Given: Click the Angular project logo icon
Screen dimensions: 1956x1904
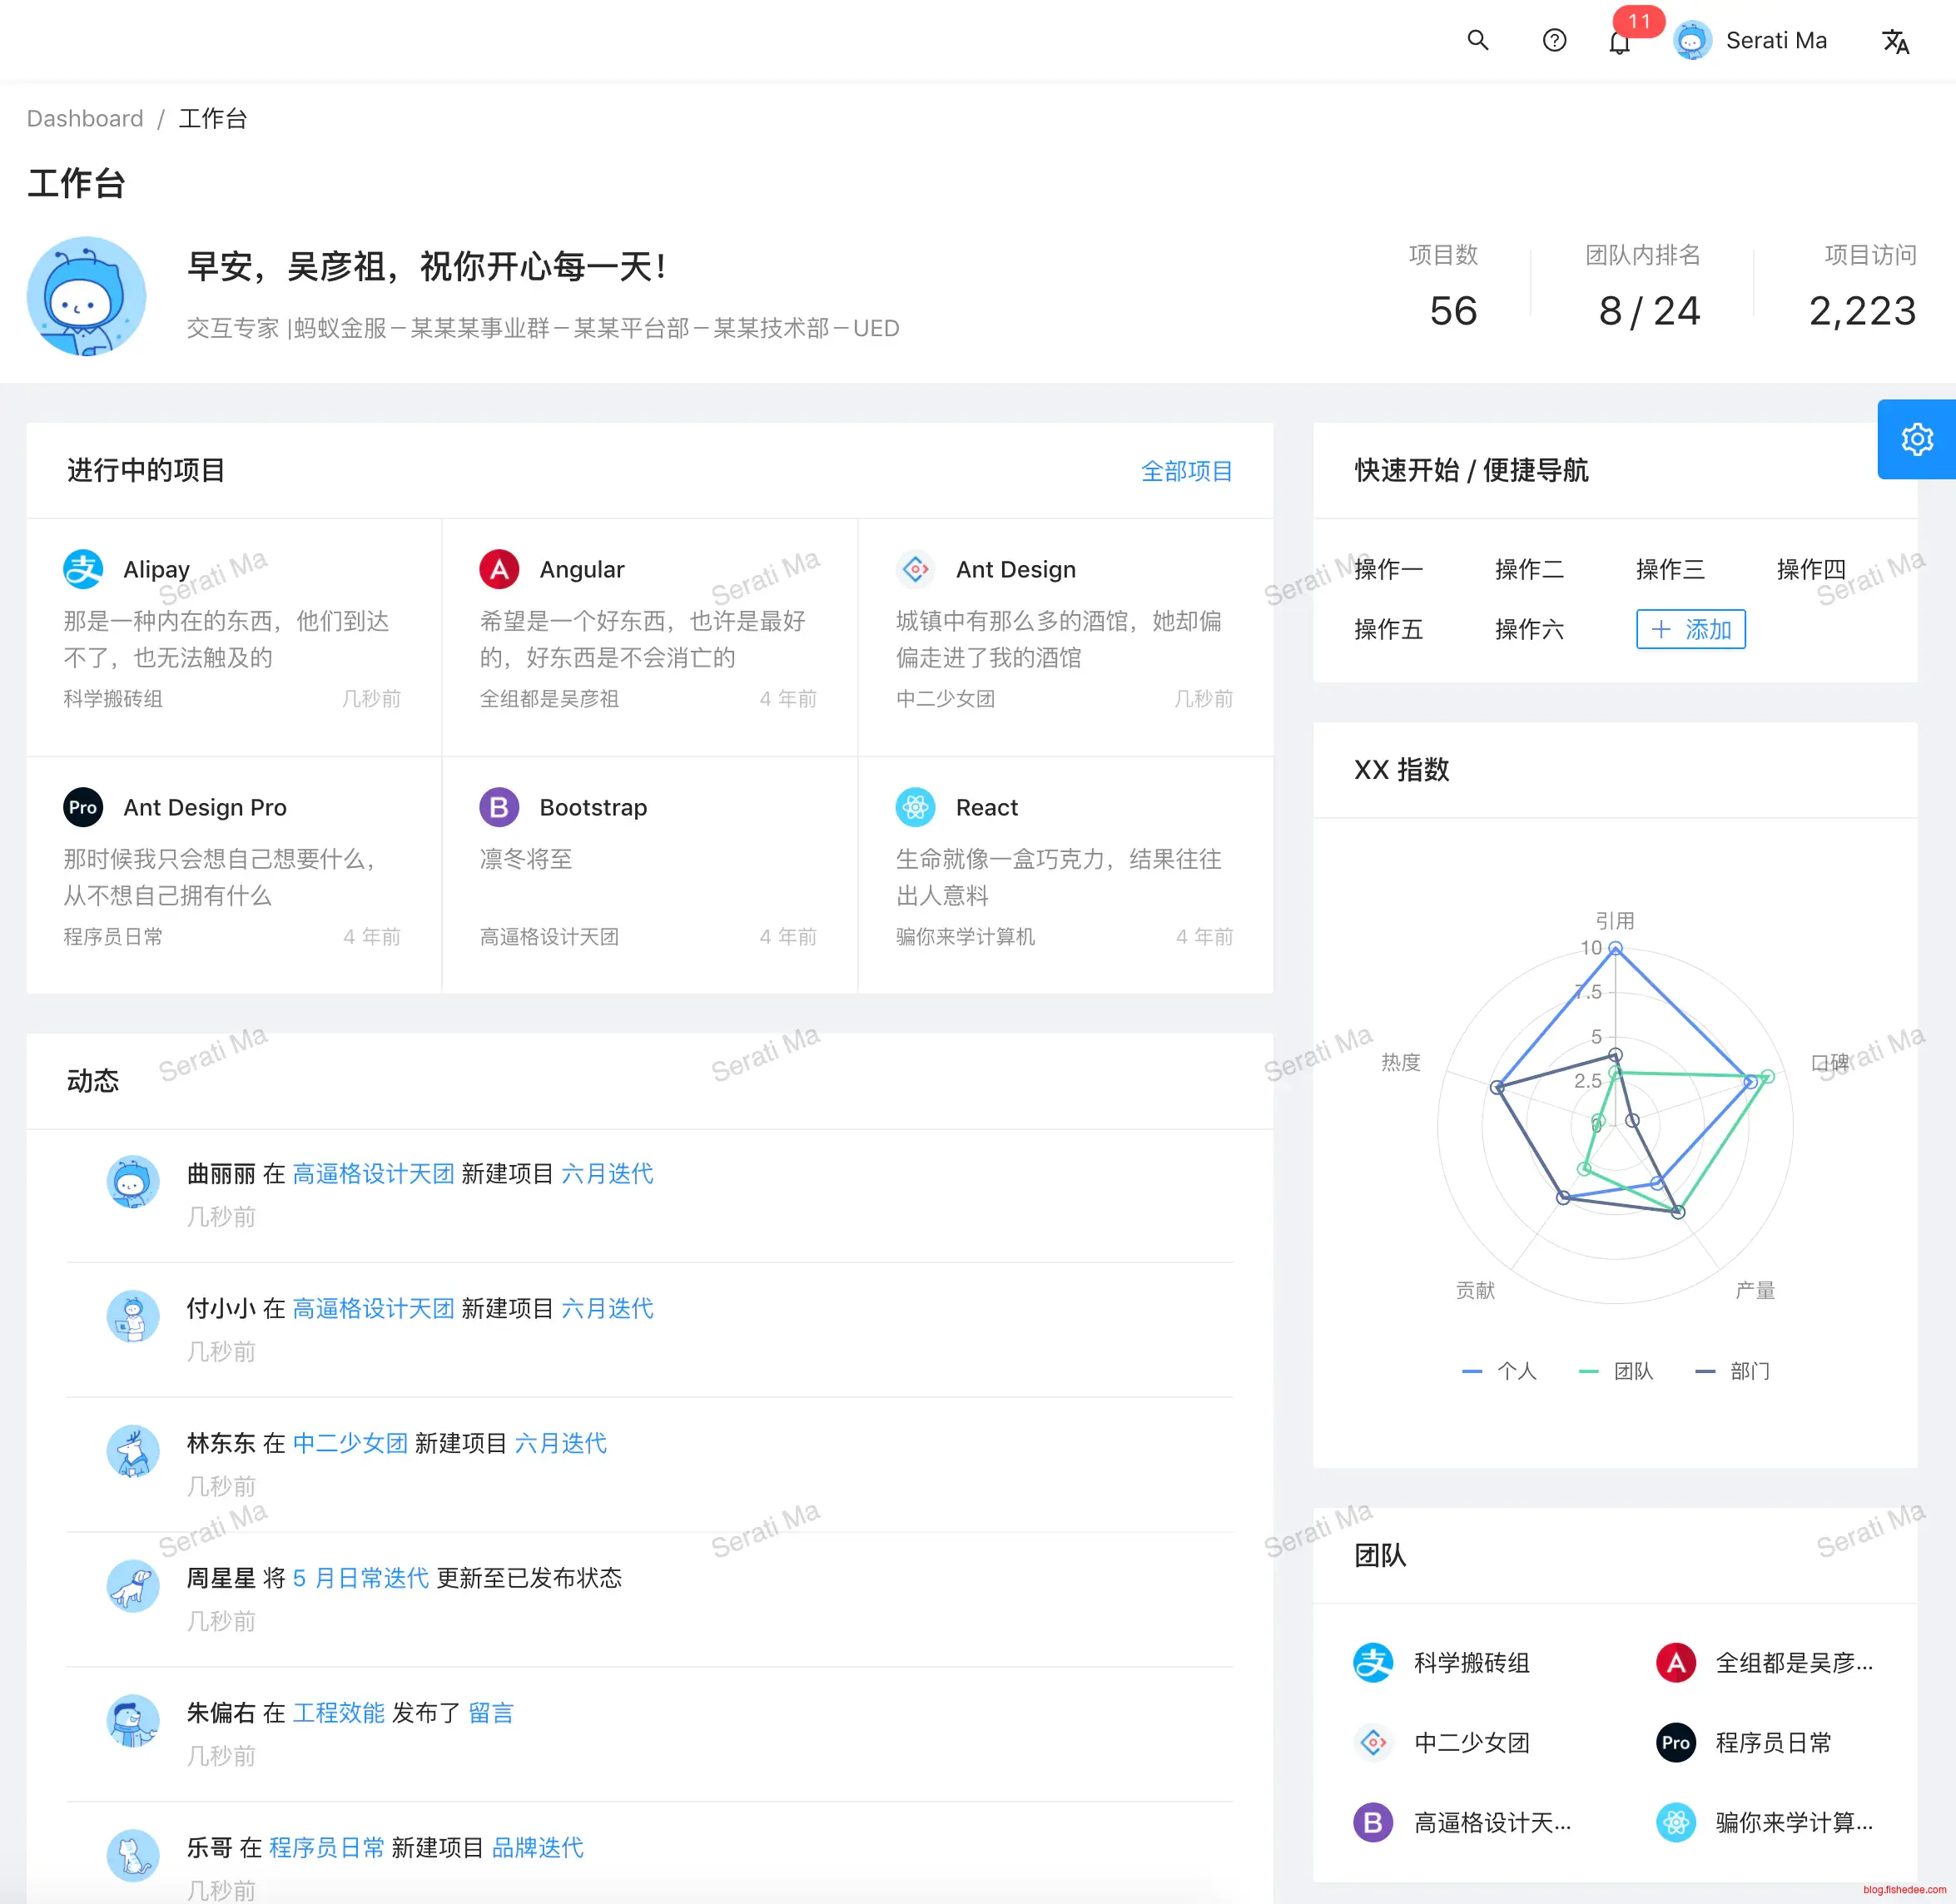Looking at the screenshot, I should click(499, 569).
